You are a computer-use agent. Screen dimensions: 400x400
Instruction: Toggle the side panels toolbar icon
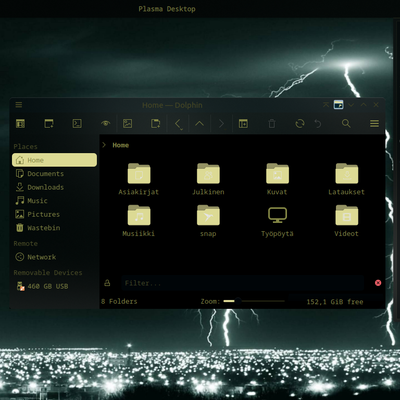click(21, 124)
